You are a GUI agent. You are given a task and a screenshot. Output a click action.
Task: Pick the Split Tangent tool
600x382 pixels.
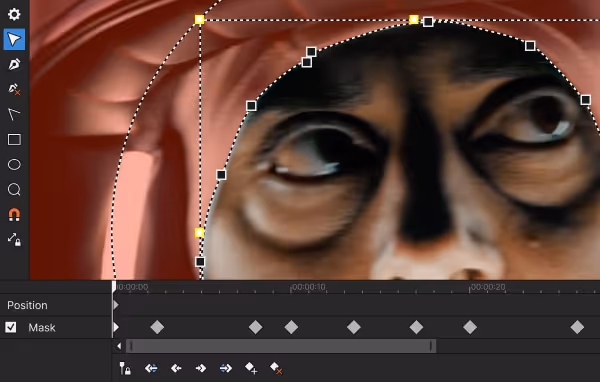(14, 114)
